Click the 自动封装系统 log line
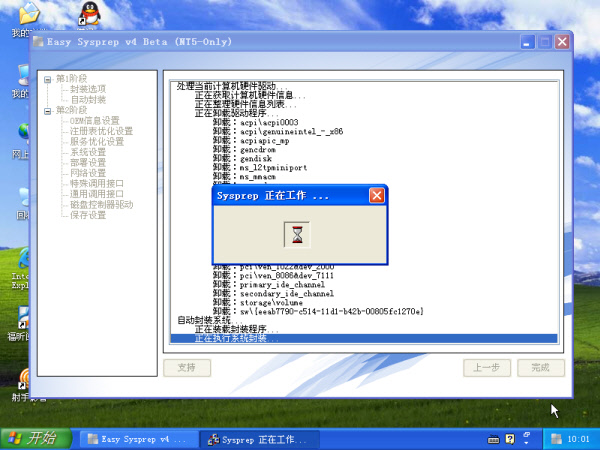The width and height of the screenshot is (600, 450). (x=210, y=320)
